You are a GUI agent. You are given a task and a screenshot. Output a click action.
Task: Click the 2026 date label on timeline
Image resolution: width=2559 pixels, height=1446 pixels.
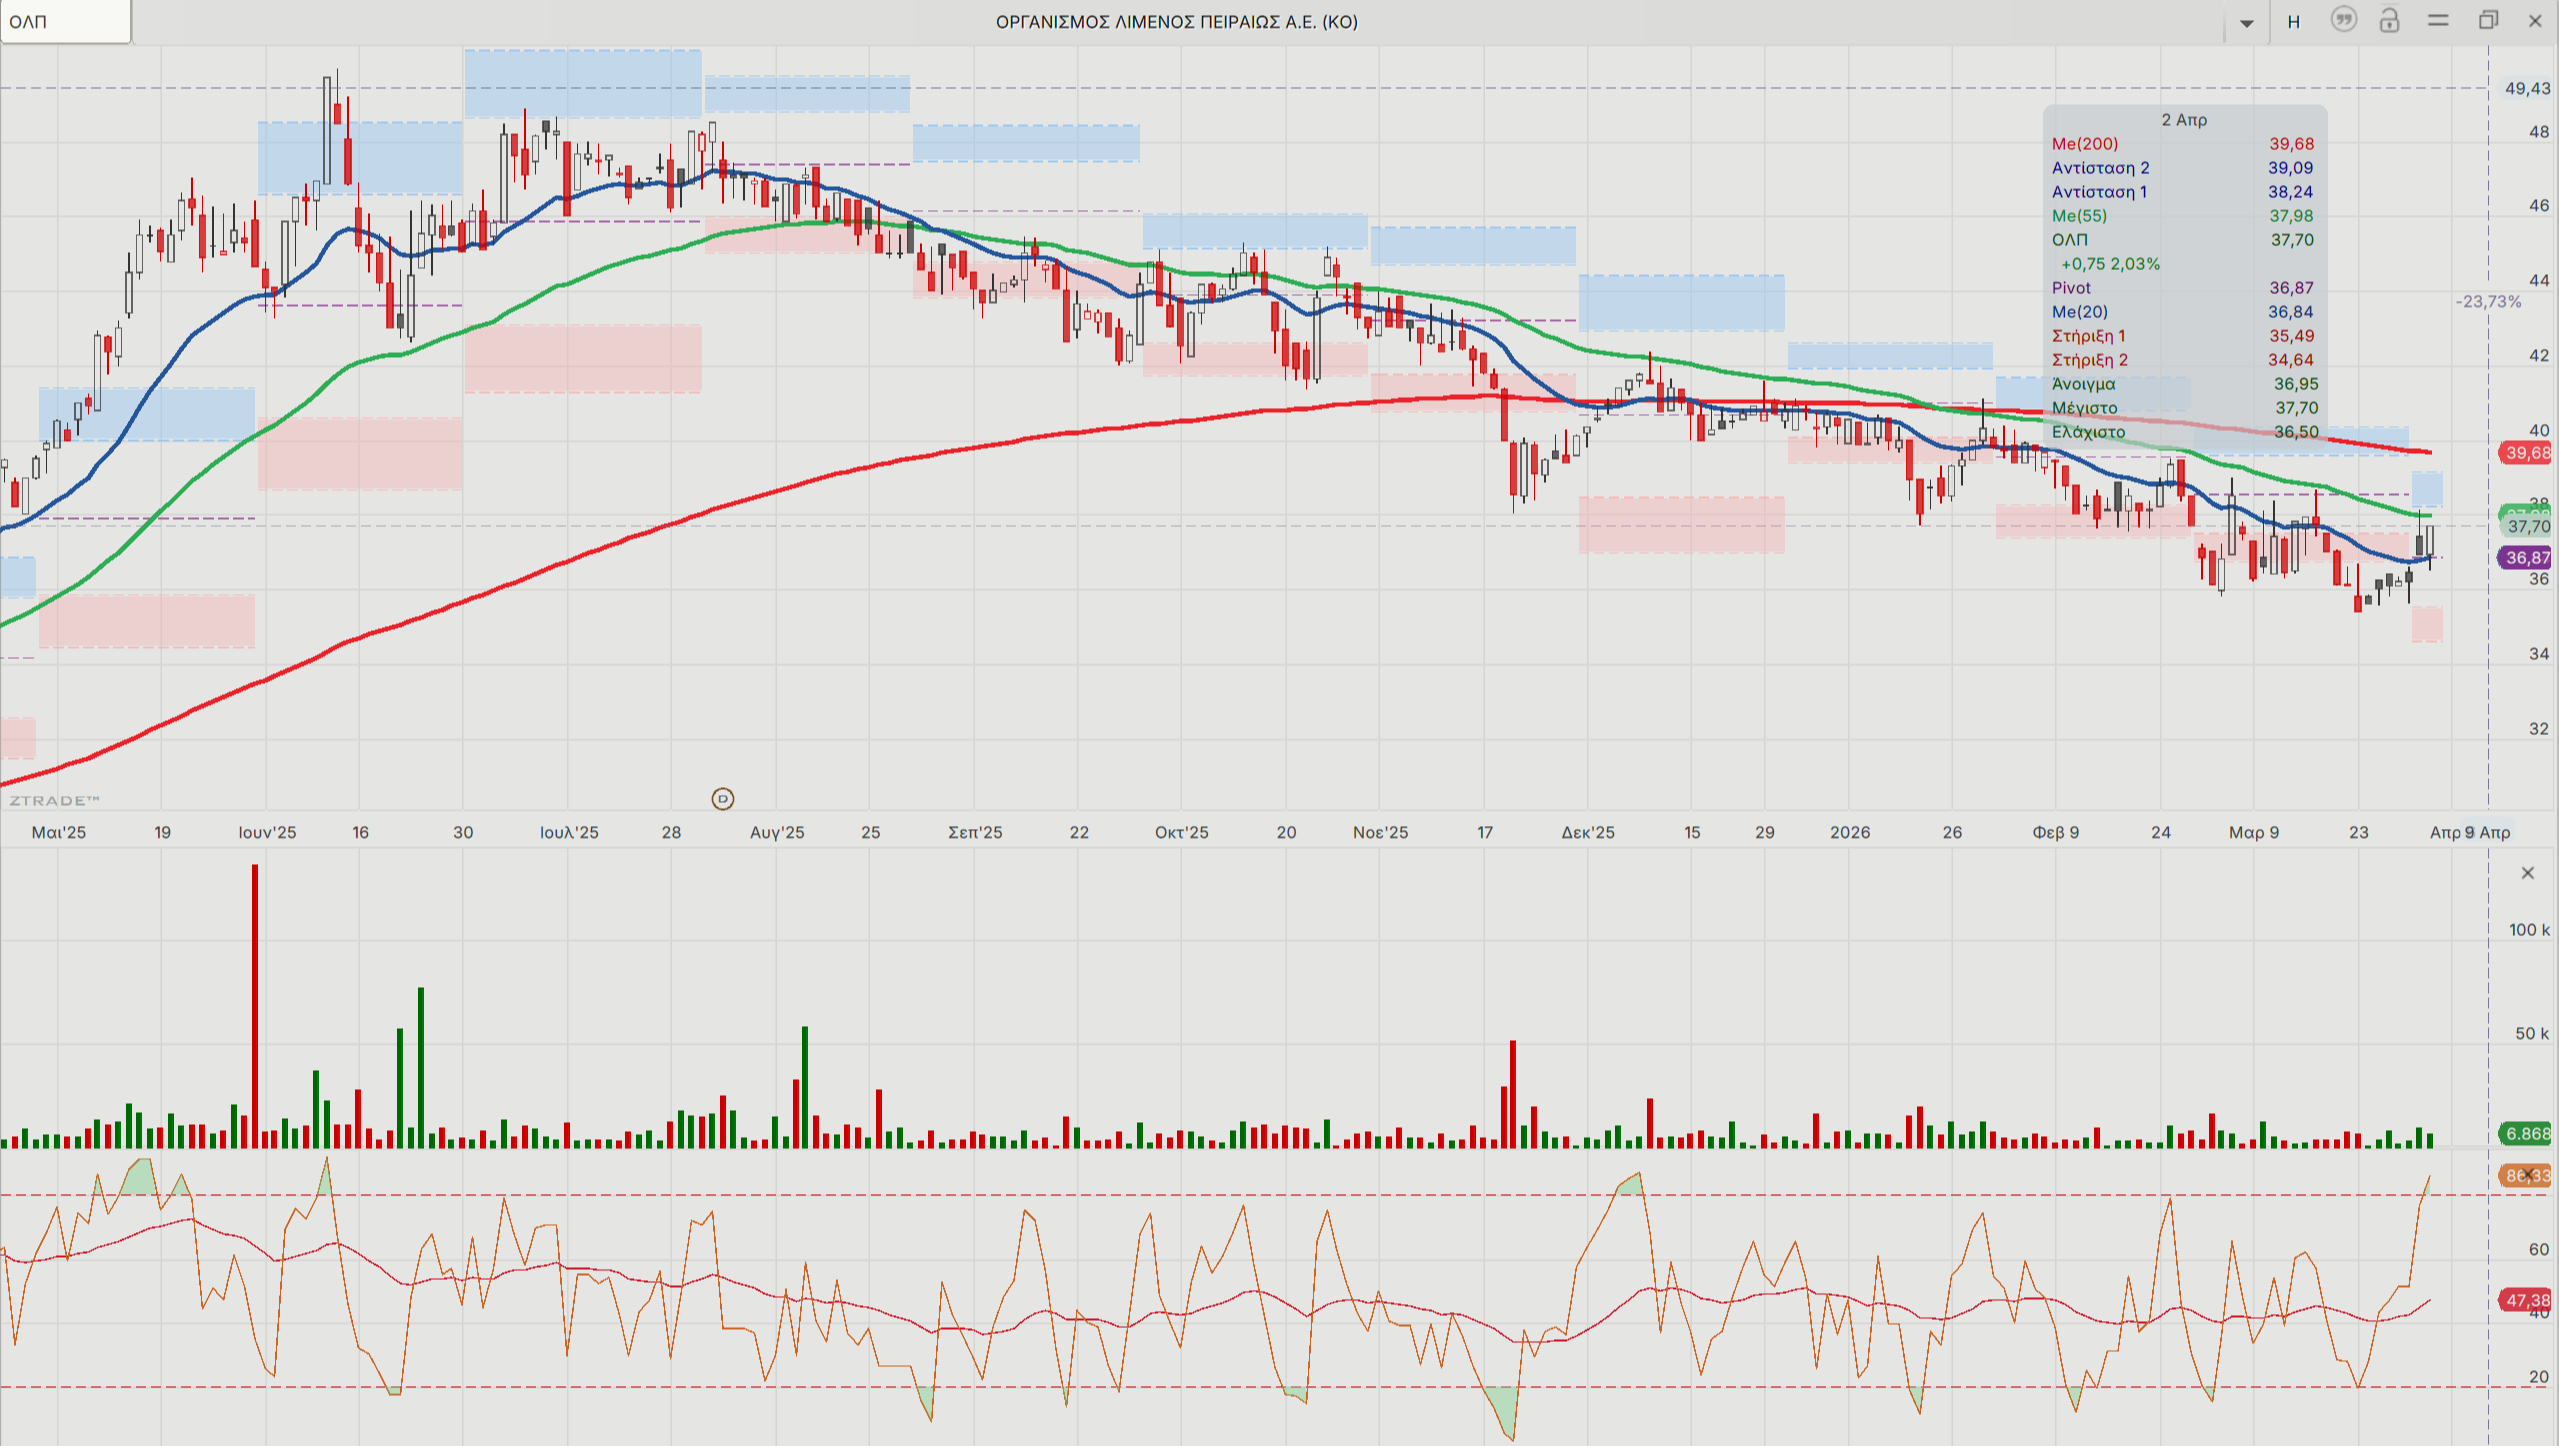coord(1849,832)
